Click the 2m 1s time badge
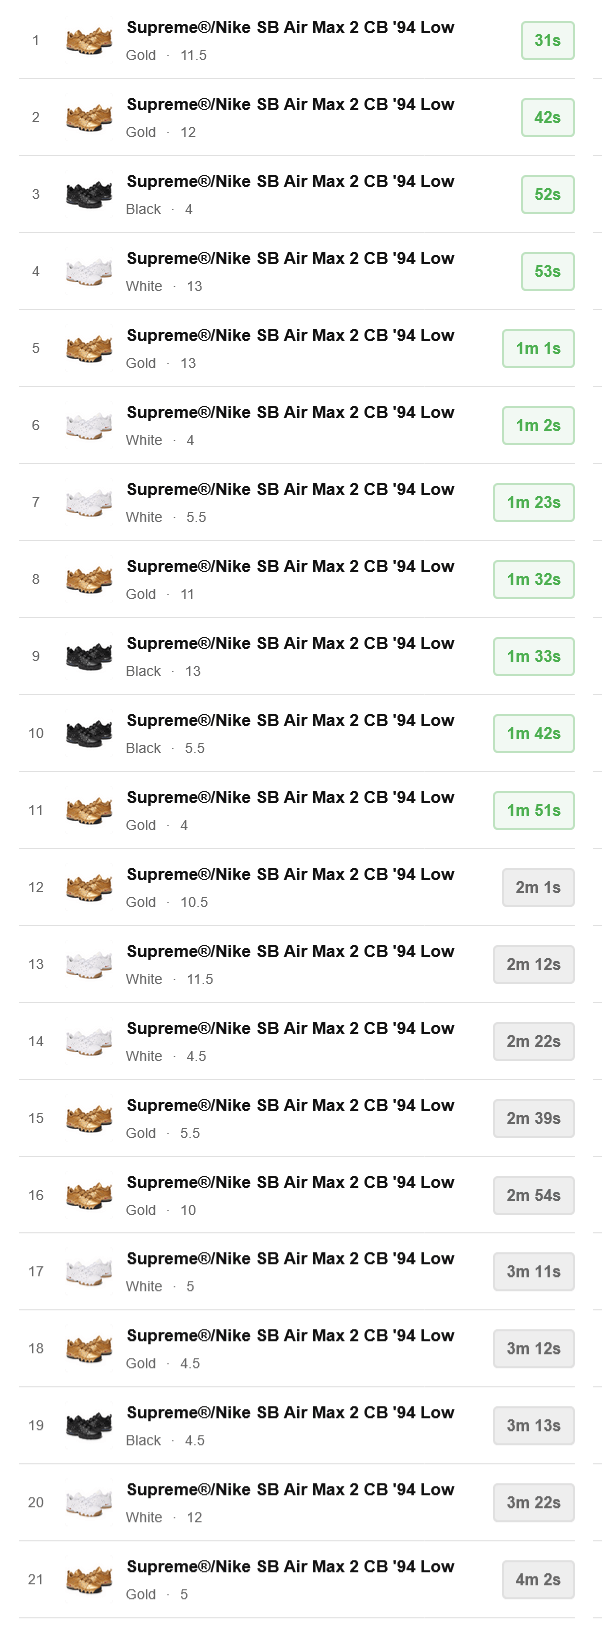Viewport: 602px width, 1627px height. click(538, 888)
